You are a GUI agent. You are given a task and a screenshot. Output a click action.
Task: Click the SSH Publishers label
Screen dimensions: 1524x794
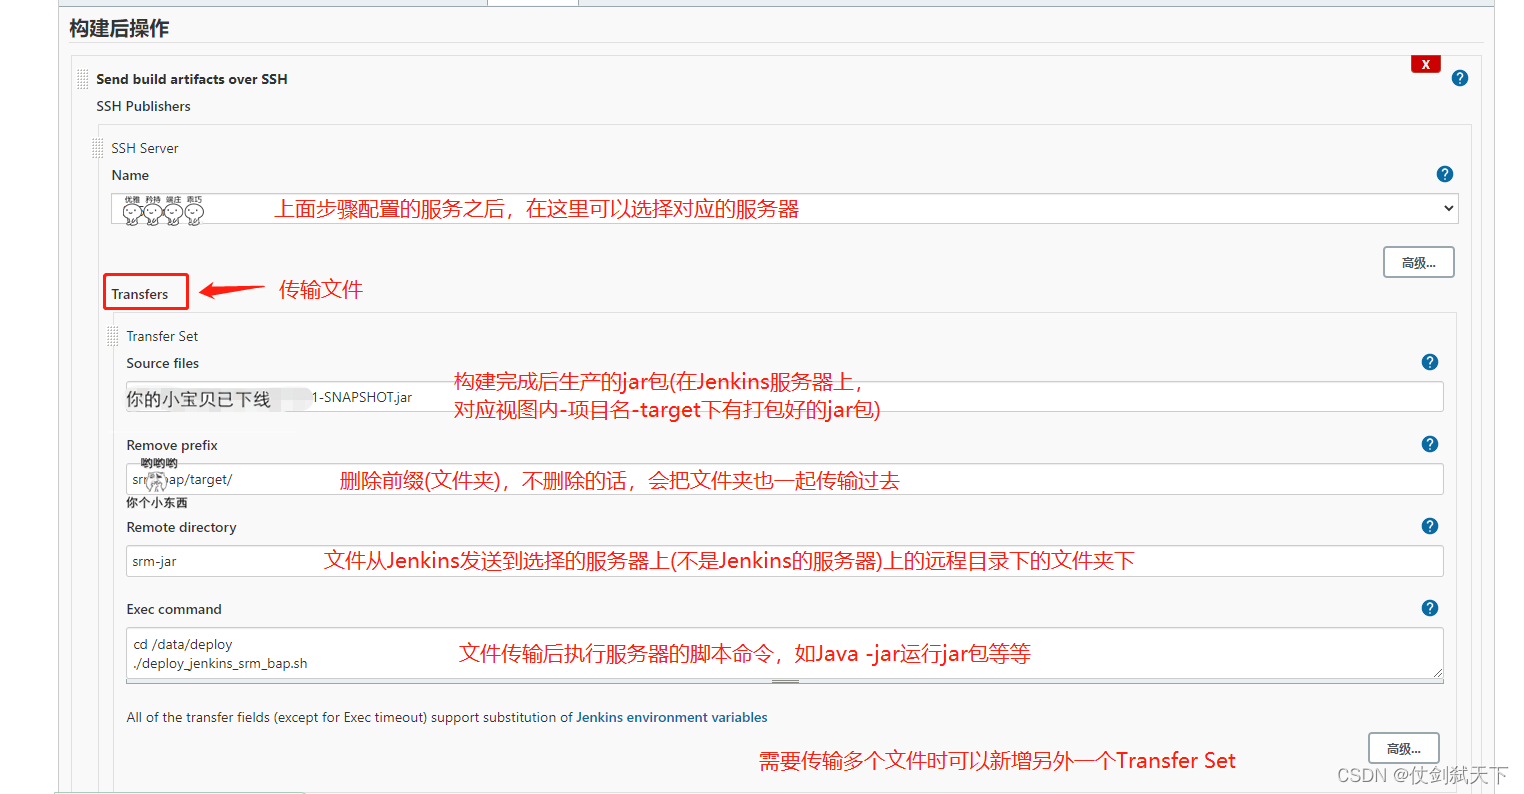tap(143, 106)
